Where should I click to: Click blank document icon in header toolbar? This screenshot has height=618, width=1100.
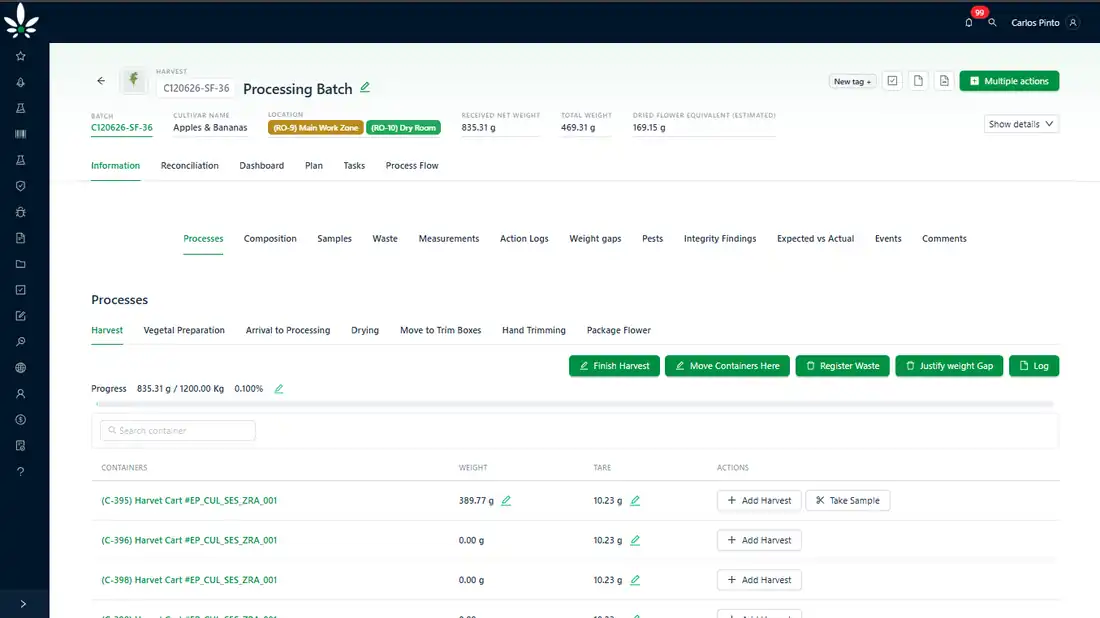pyautogui.click(x=918, y=81)
